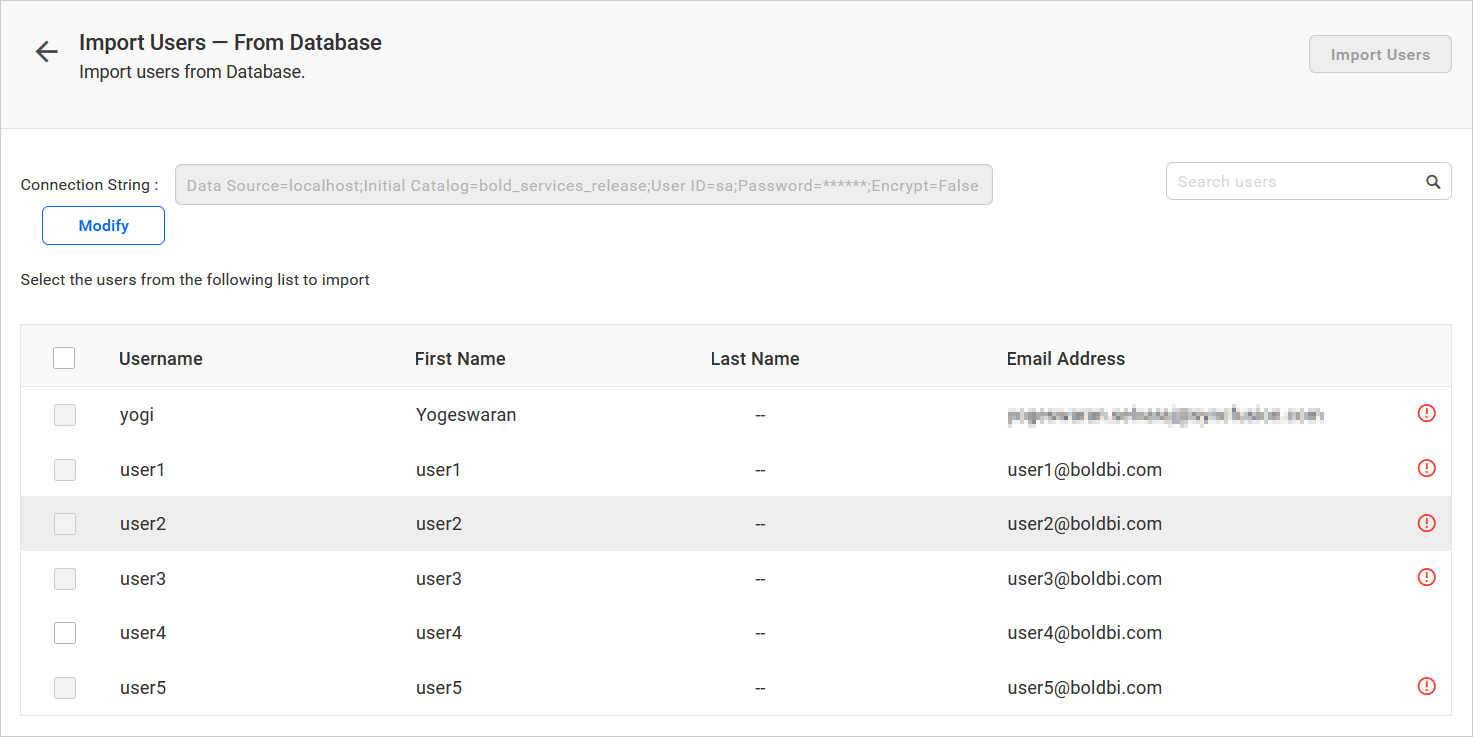Click the red warning icon for yogi
Screen dimensions: 1473x737
1427,413
